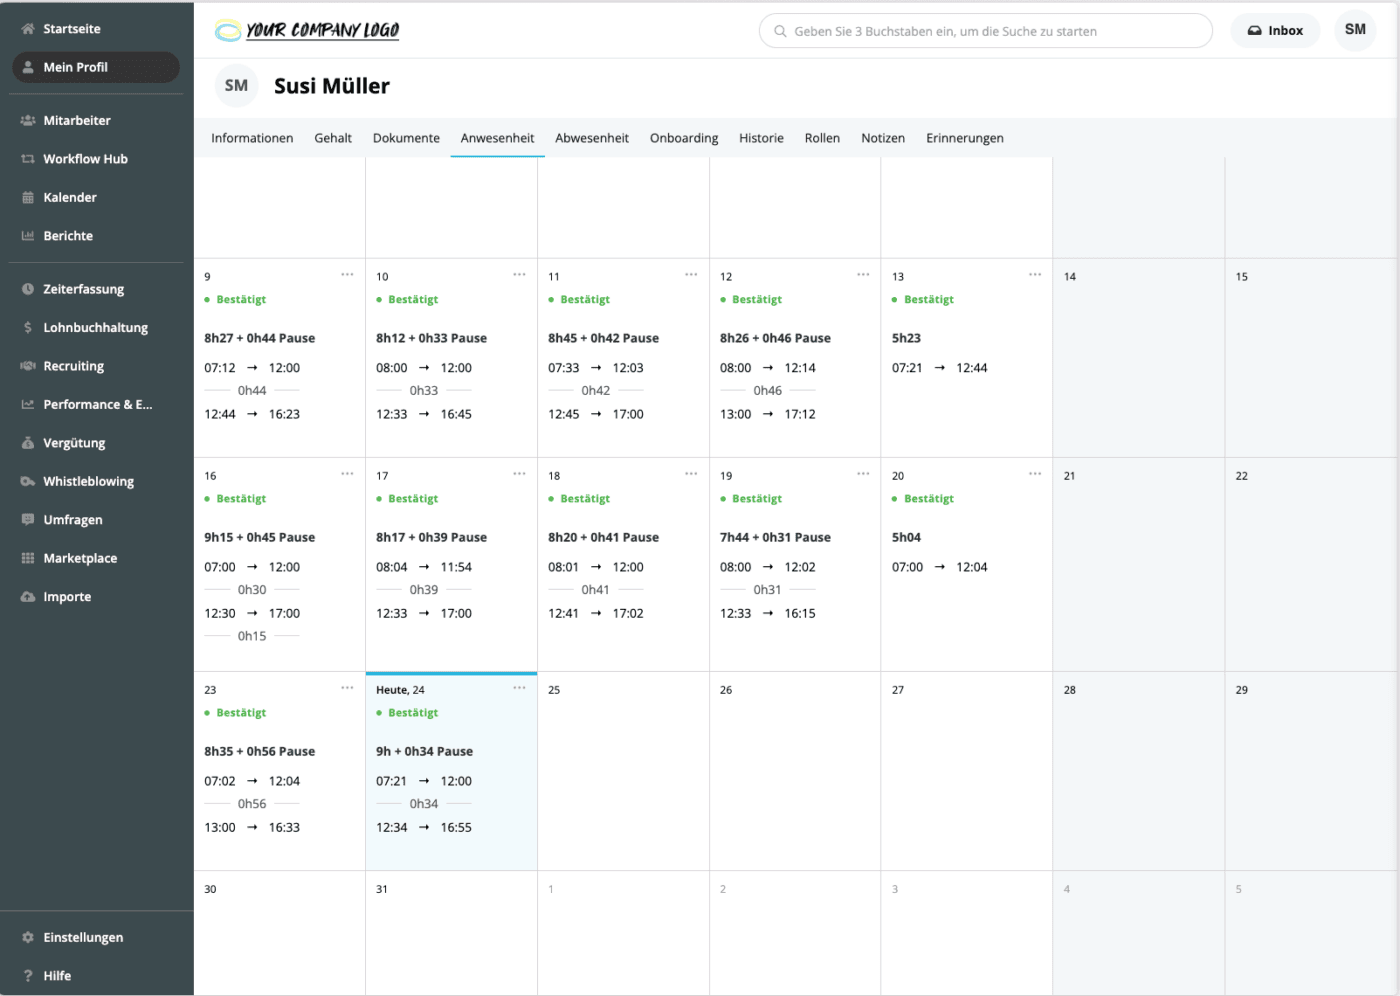Click the company logo in header
1400x996 pixels.
pyautogui.click(x=307, y=31)
